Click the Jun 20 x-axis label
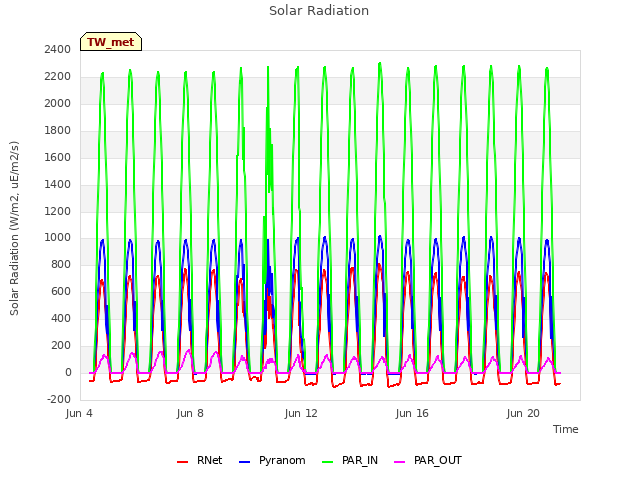Screen dimensions: 640x480 [x=523, y=413]
